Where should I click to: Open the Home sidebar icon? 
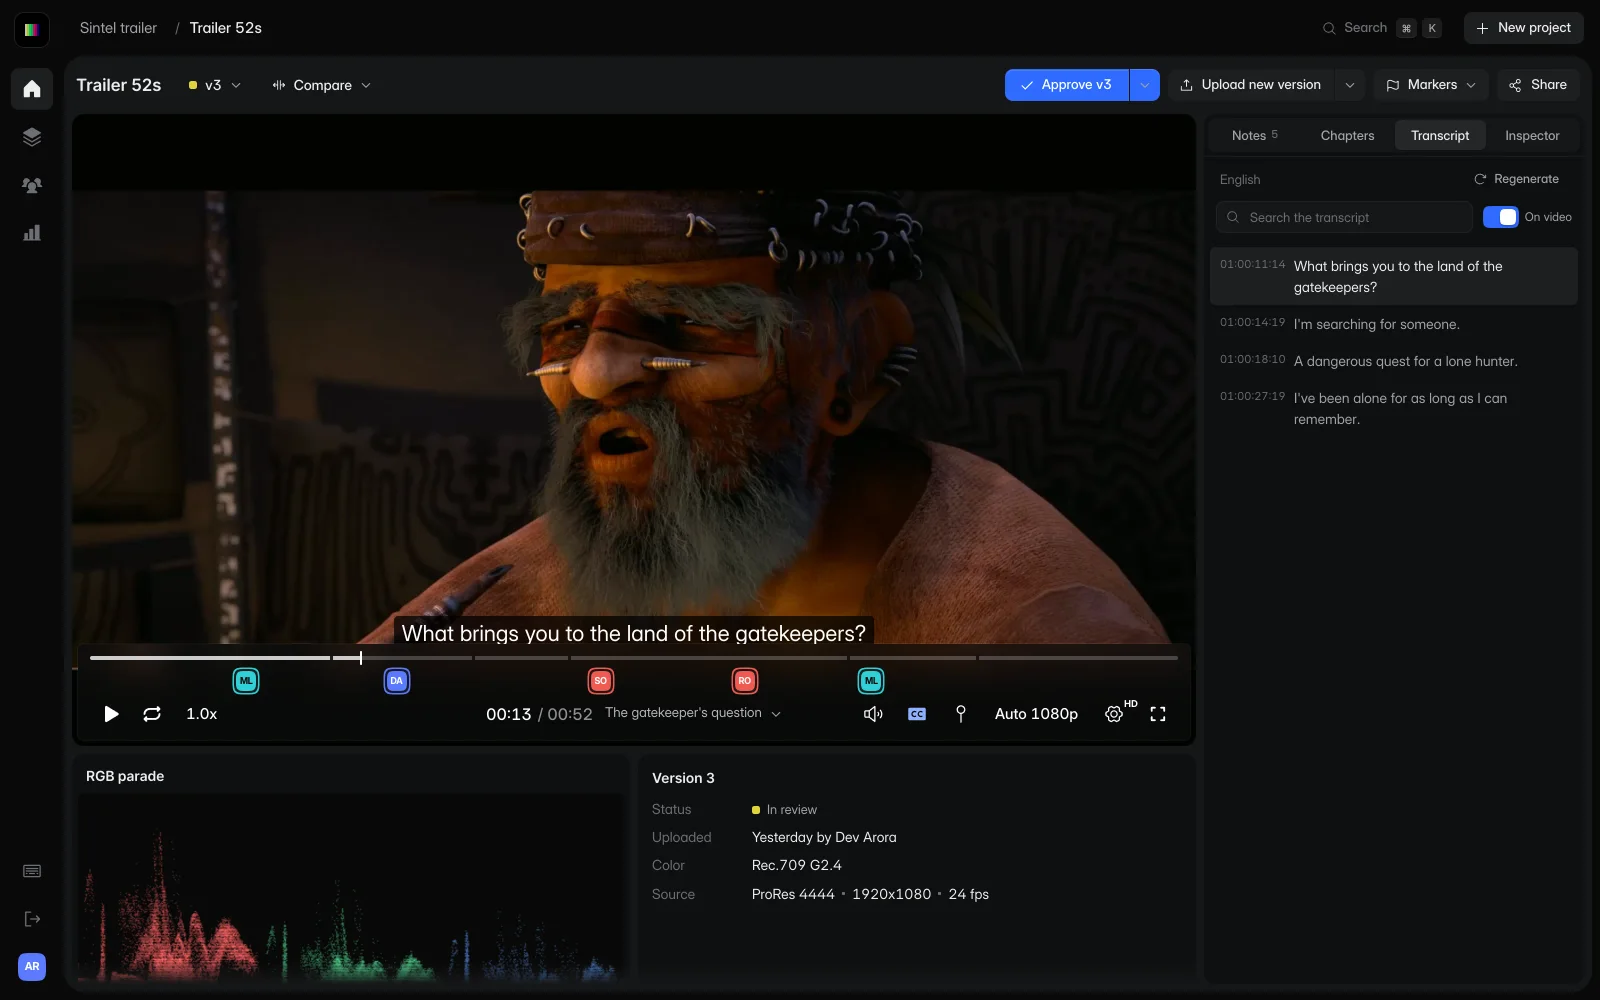click(x=32, y=89)
